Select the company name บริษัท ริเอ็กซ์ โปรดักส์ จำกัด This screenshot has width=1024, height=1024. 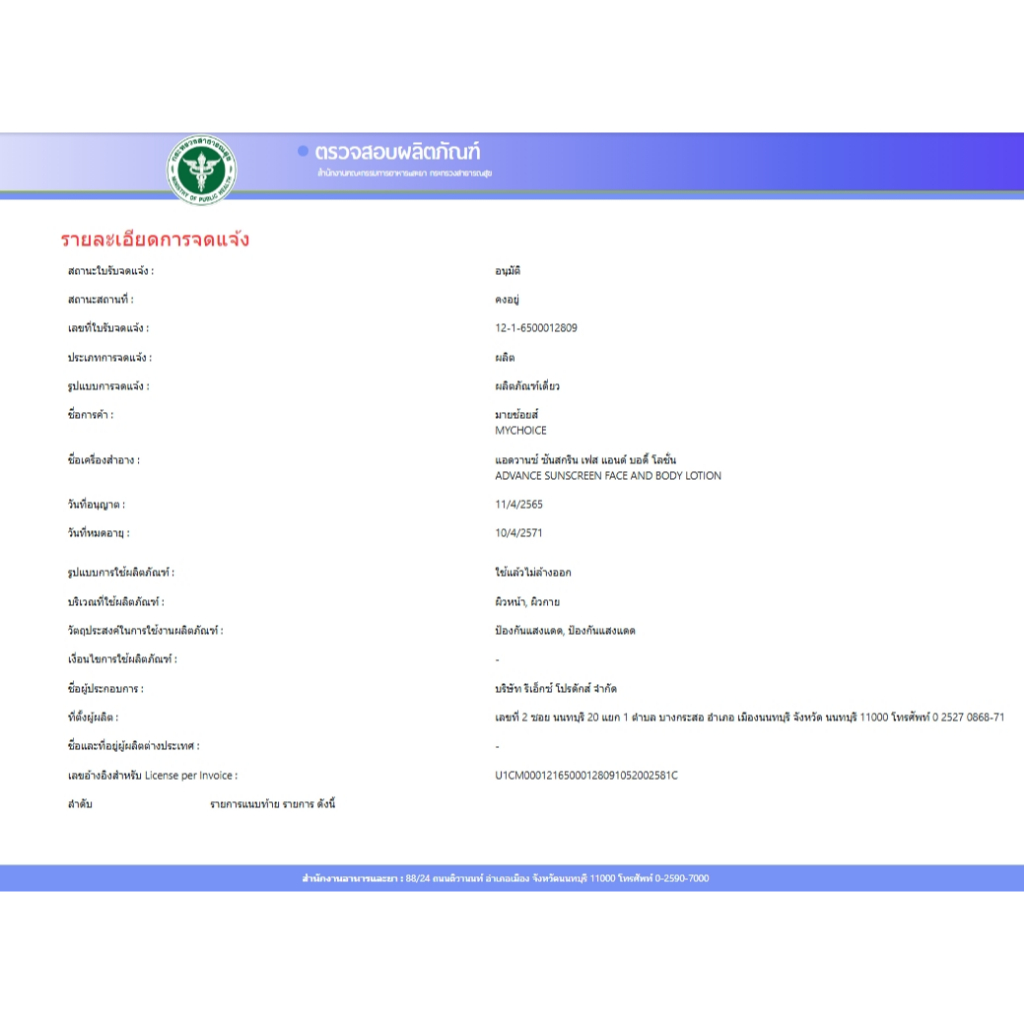[556, 688]
